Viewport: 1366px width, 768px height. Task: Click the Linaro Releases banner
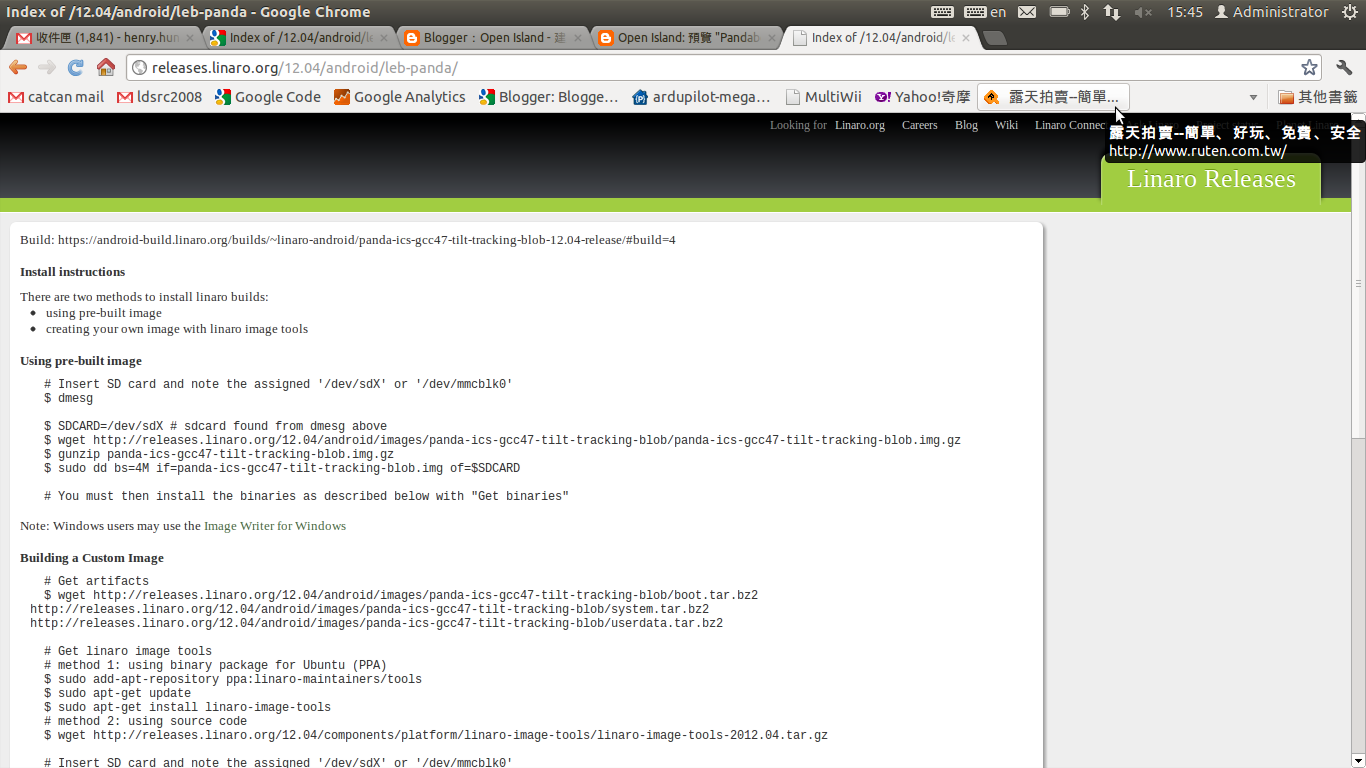(x=1211, y=180)
